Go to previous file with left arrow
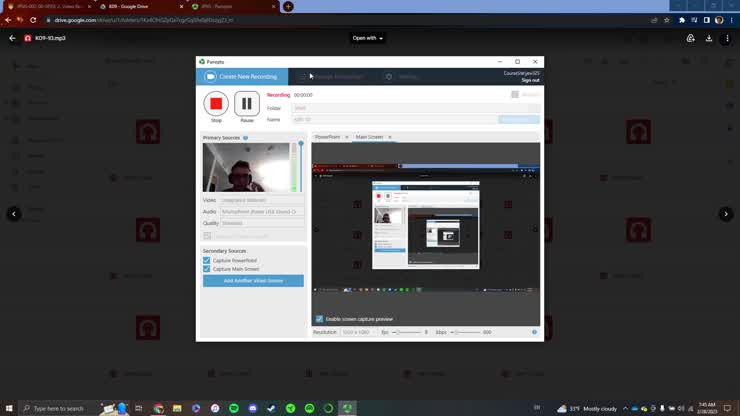Image resolution: width=740 pixels, height=416 pixels. click(14, 214)
